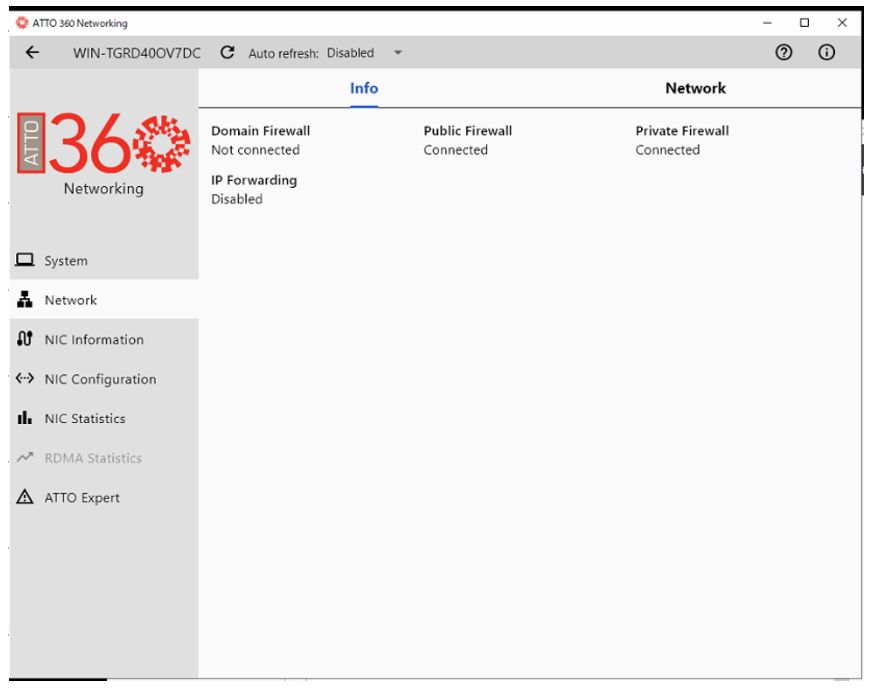
Task: Click the System laptop icon
Action: pyautogui.click(x=24, y=260)
